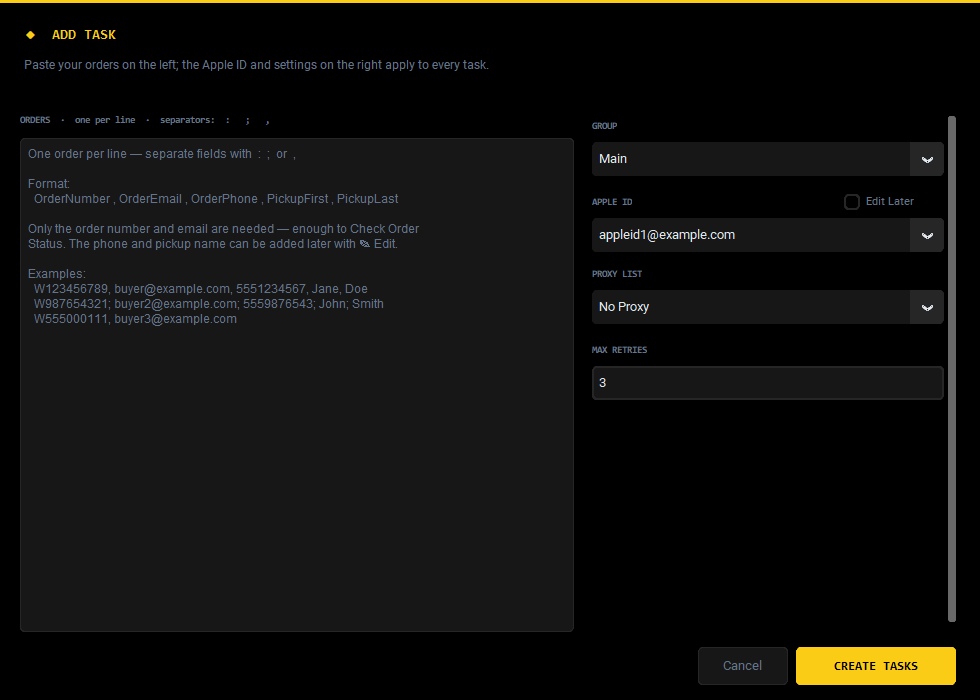
Task: Open the Proxy List dropdown showing No Proxy
Action: coord(768,307)
